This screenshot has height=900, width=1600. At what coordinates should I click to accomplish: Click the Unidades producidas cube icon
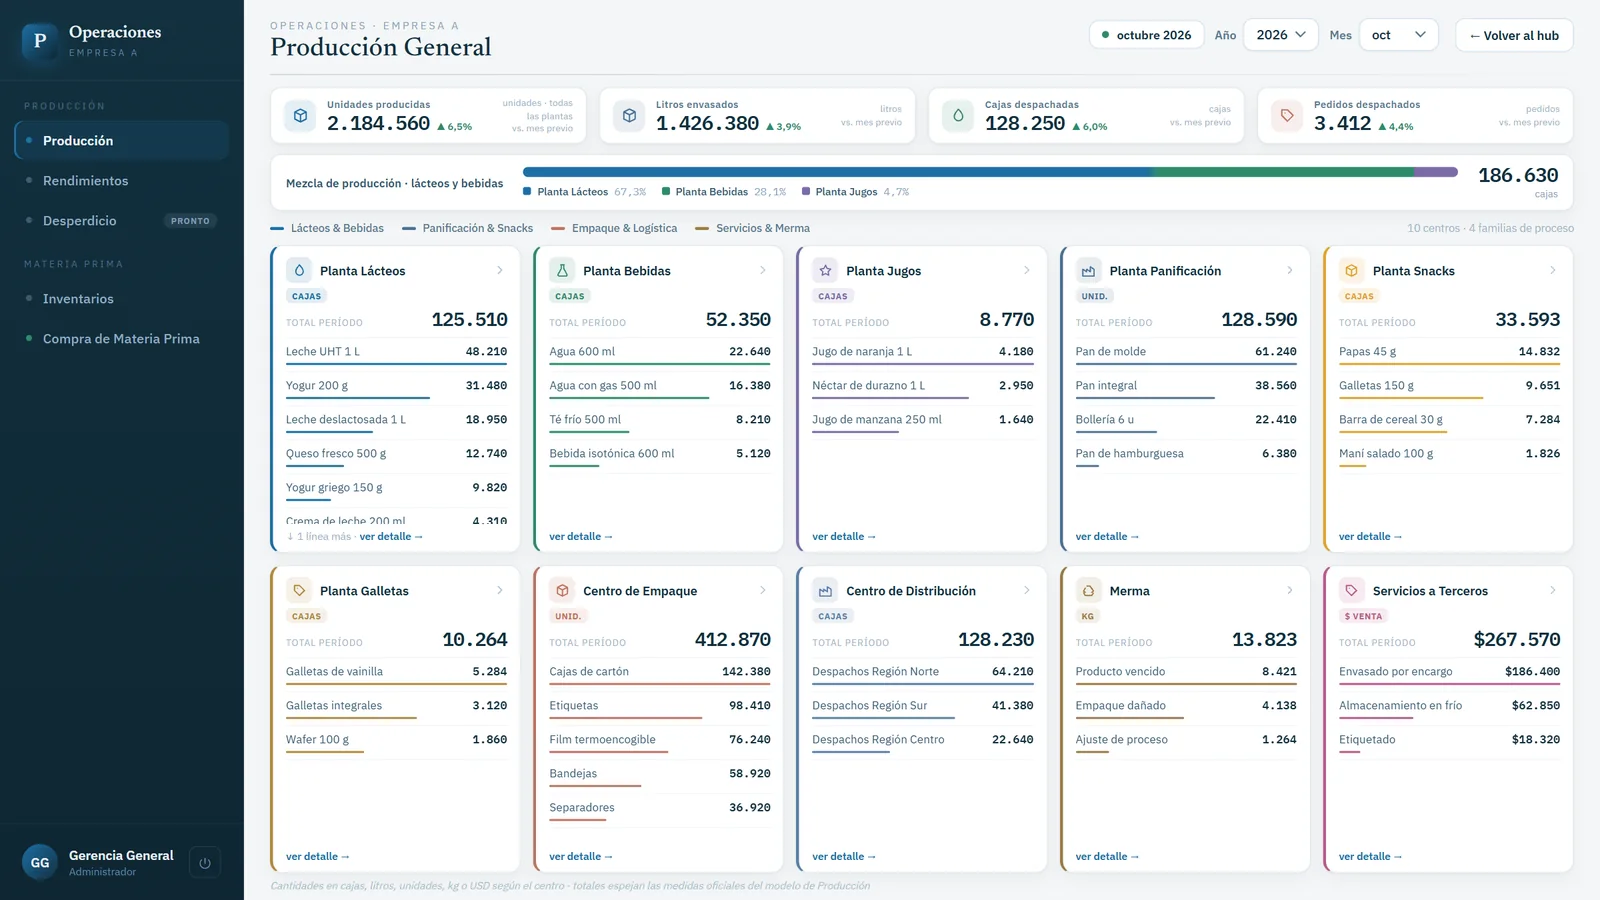coord(300,116)
